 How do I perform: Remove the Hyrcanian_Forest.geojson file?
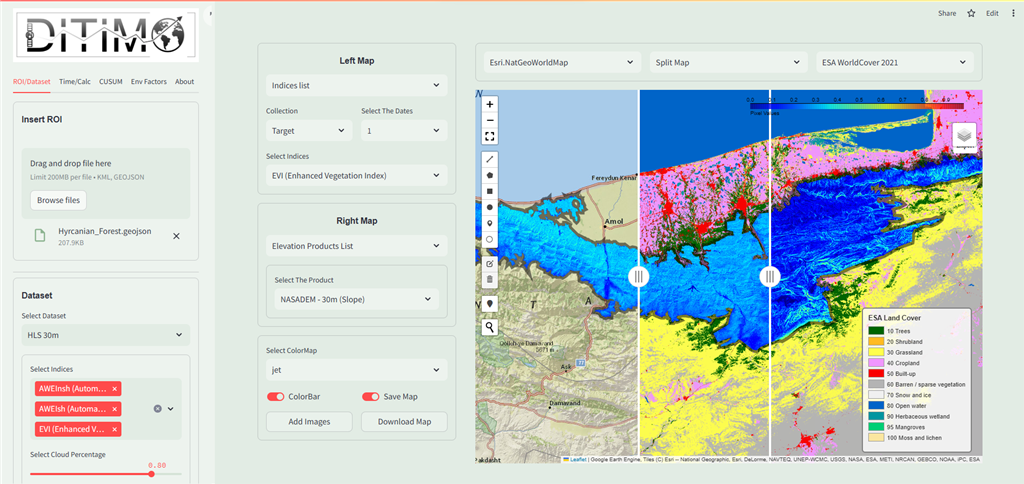click(x=176, y=236)
